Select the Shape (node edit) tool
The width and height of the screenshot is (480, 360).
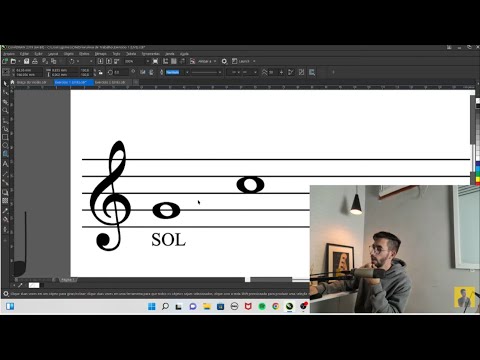pyautogui.click(x=5, y=92)
